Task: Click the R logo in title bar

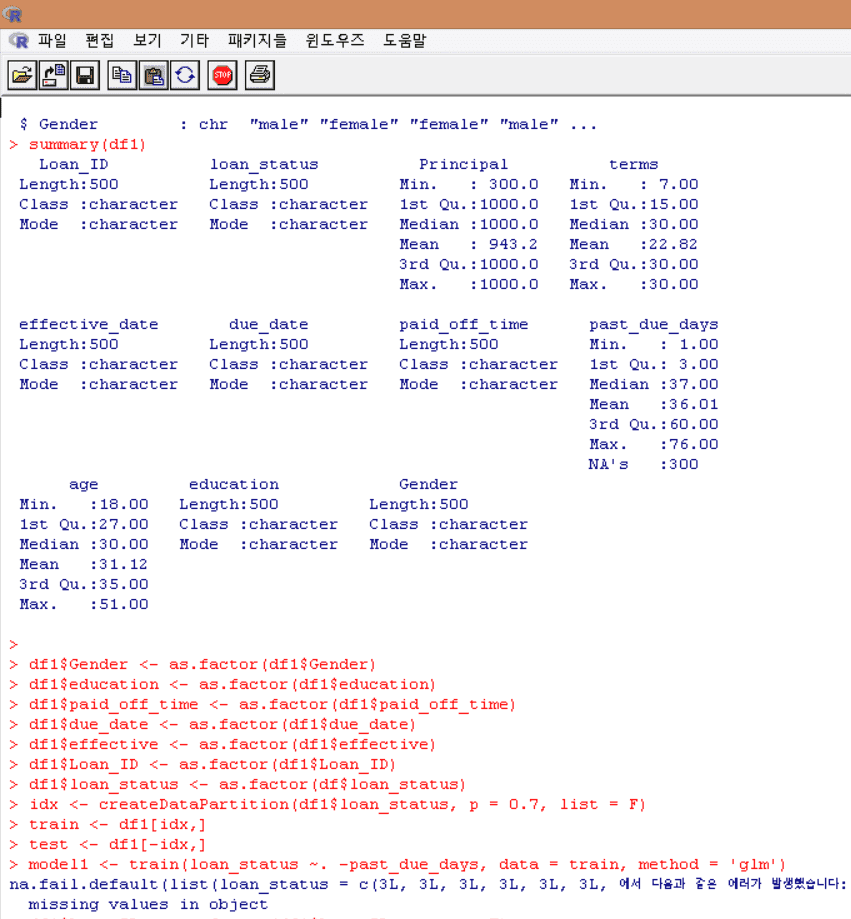Action: click(x=12, y=14)
